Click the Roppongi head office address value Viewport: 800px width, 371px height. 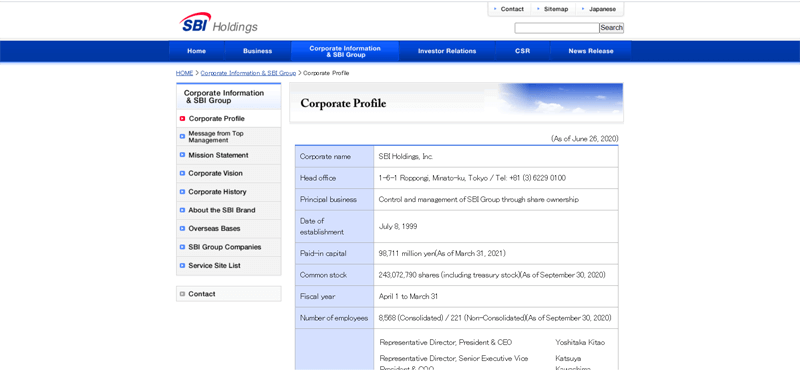[472, 178]
